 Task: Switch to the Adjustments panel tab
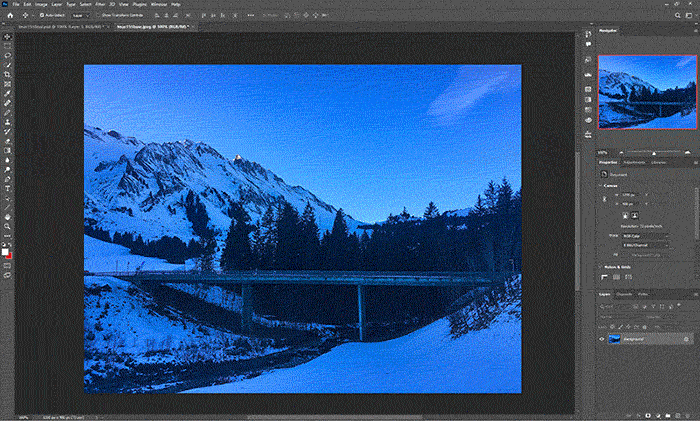pos(634,163)
